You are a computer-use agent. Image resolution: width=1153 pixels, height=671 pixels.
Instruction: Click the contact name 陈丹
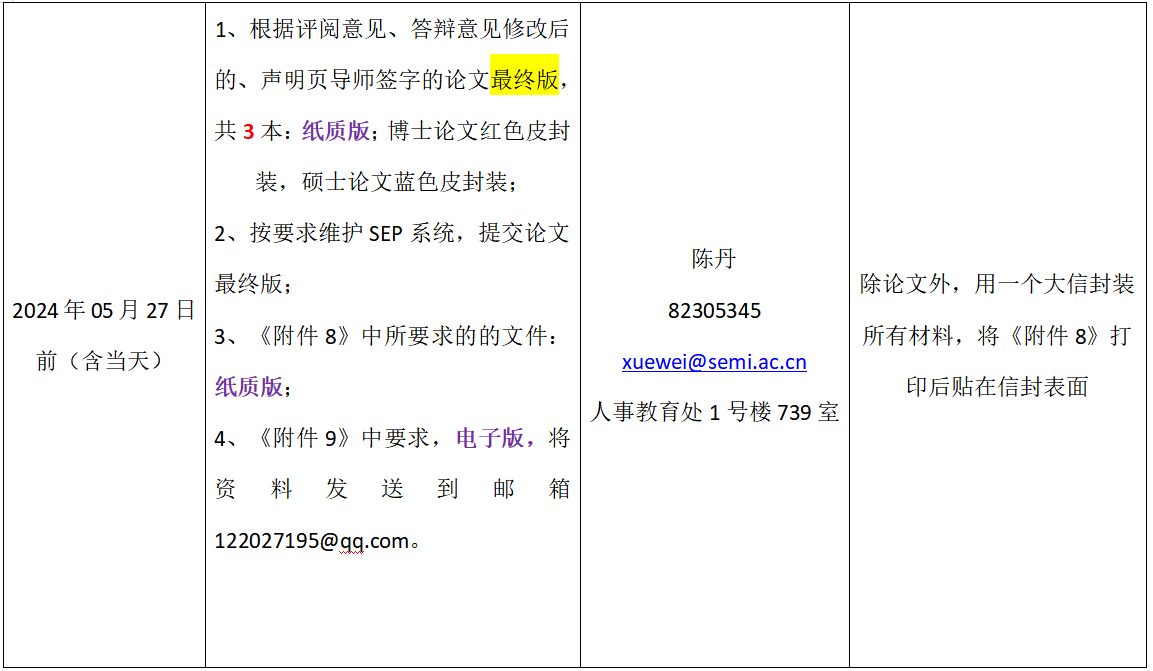[714, 259]
